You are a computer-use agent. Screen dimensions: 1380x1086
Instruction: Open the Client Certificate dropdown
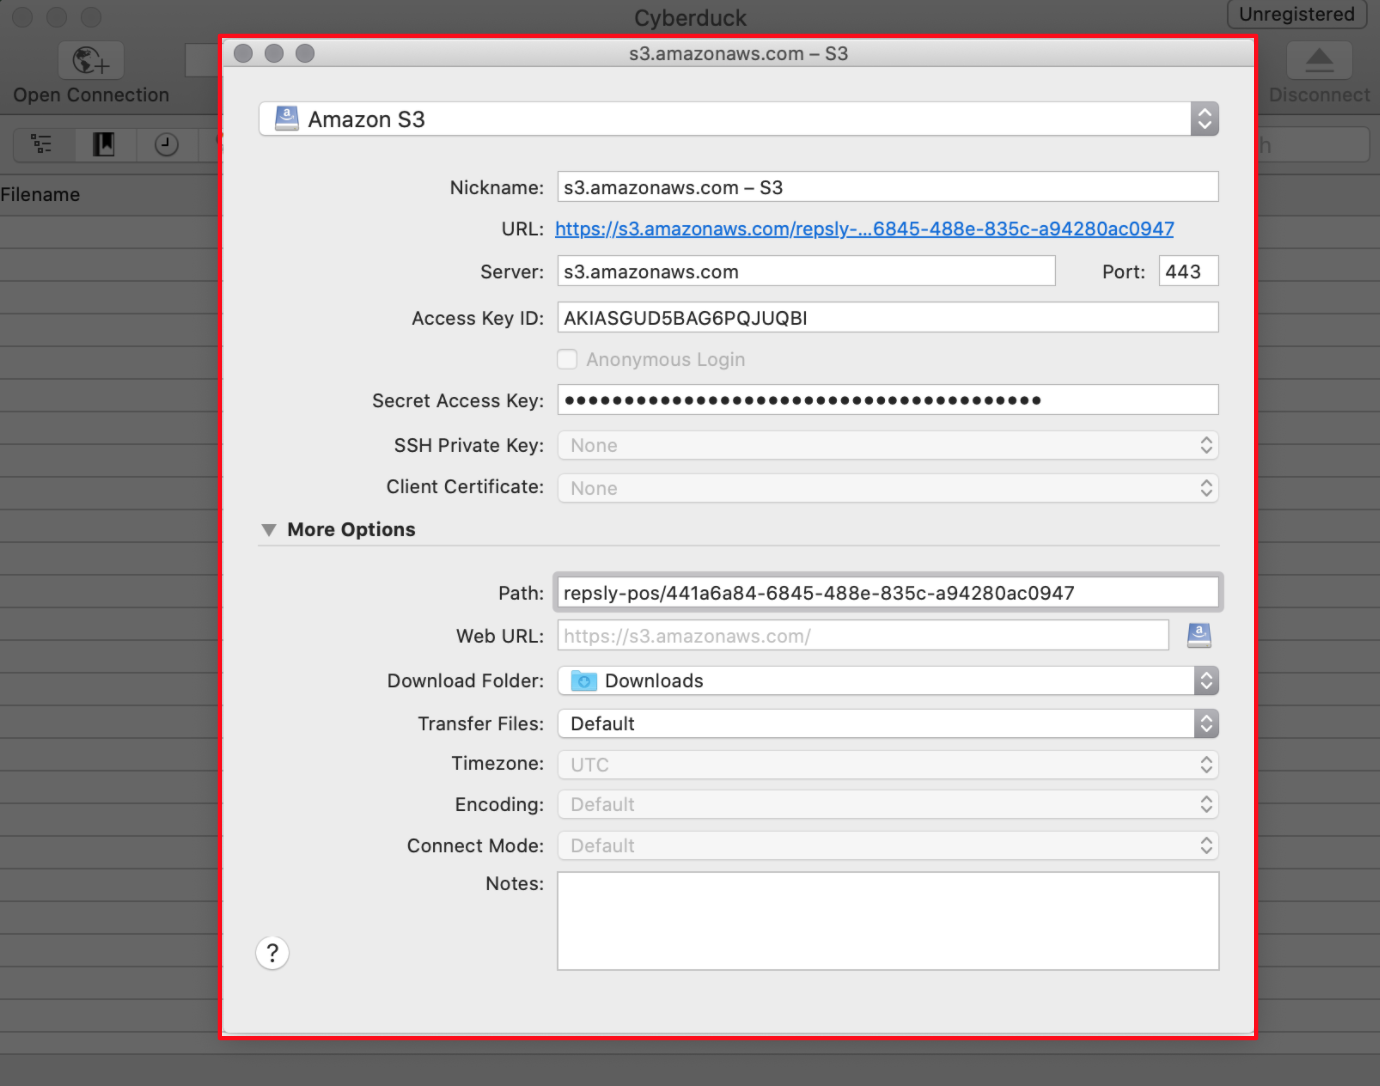point(888,488)
